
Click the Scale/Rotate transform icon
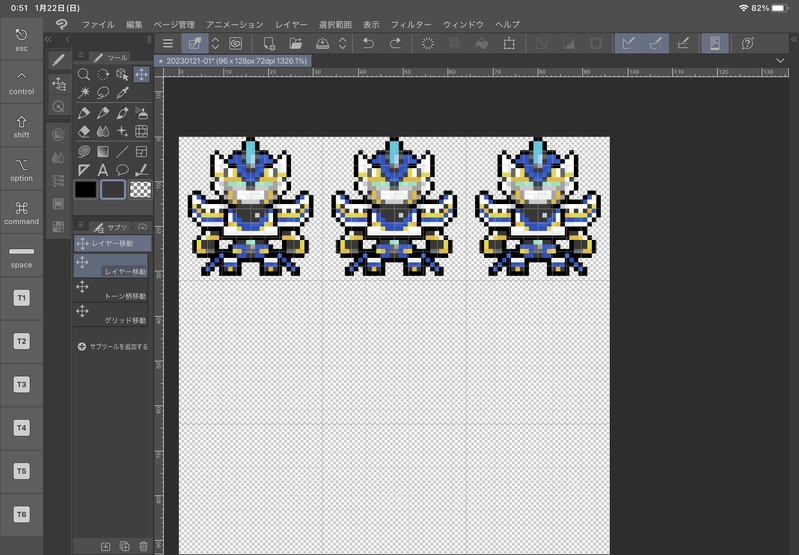pos(509,44)
